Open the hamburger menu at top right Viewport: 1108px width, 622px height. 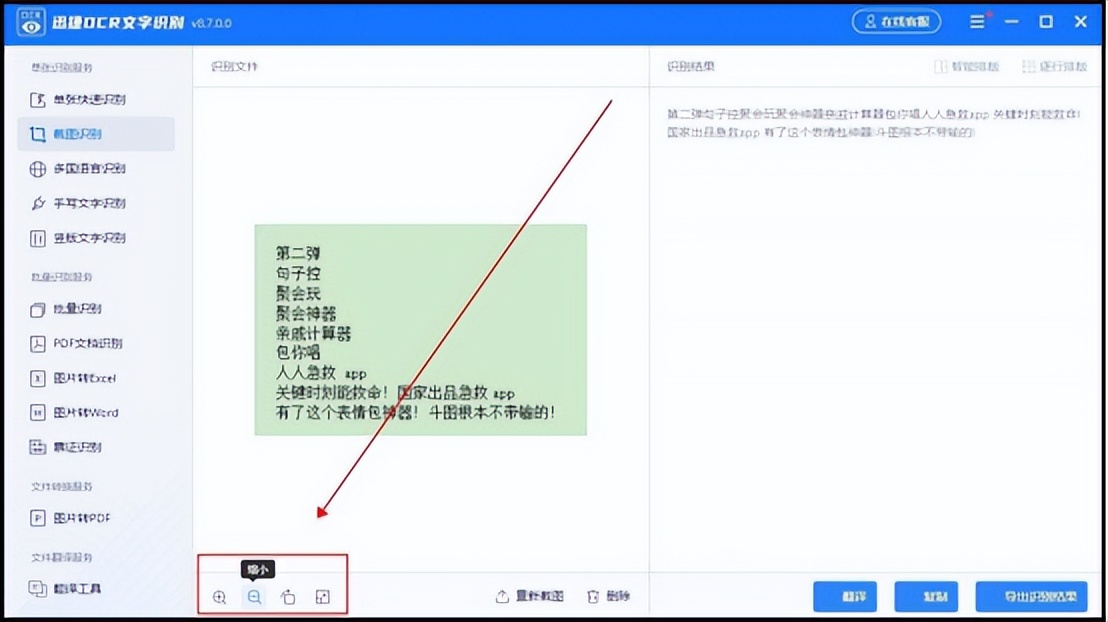(977, 21)
